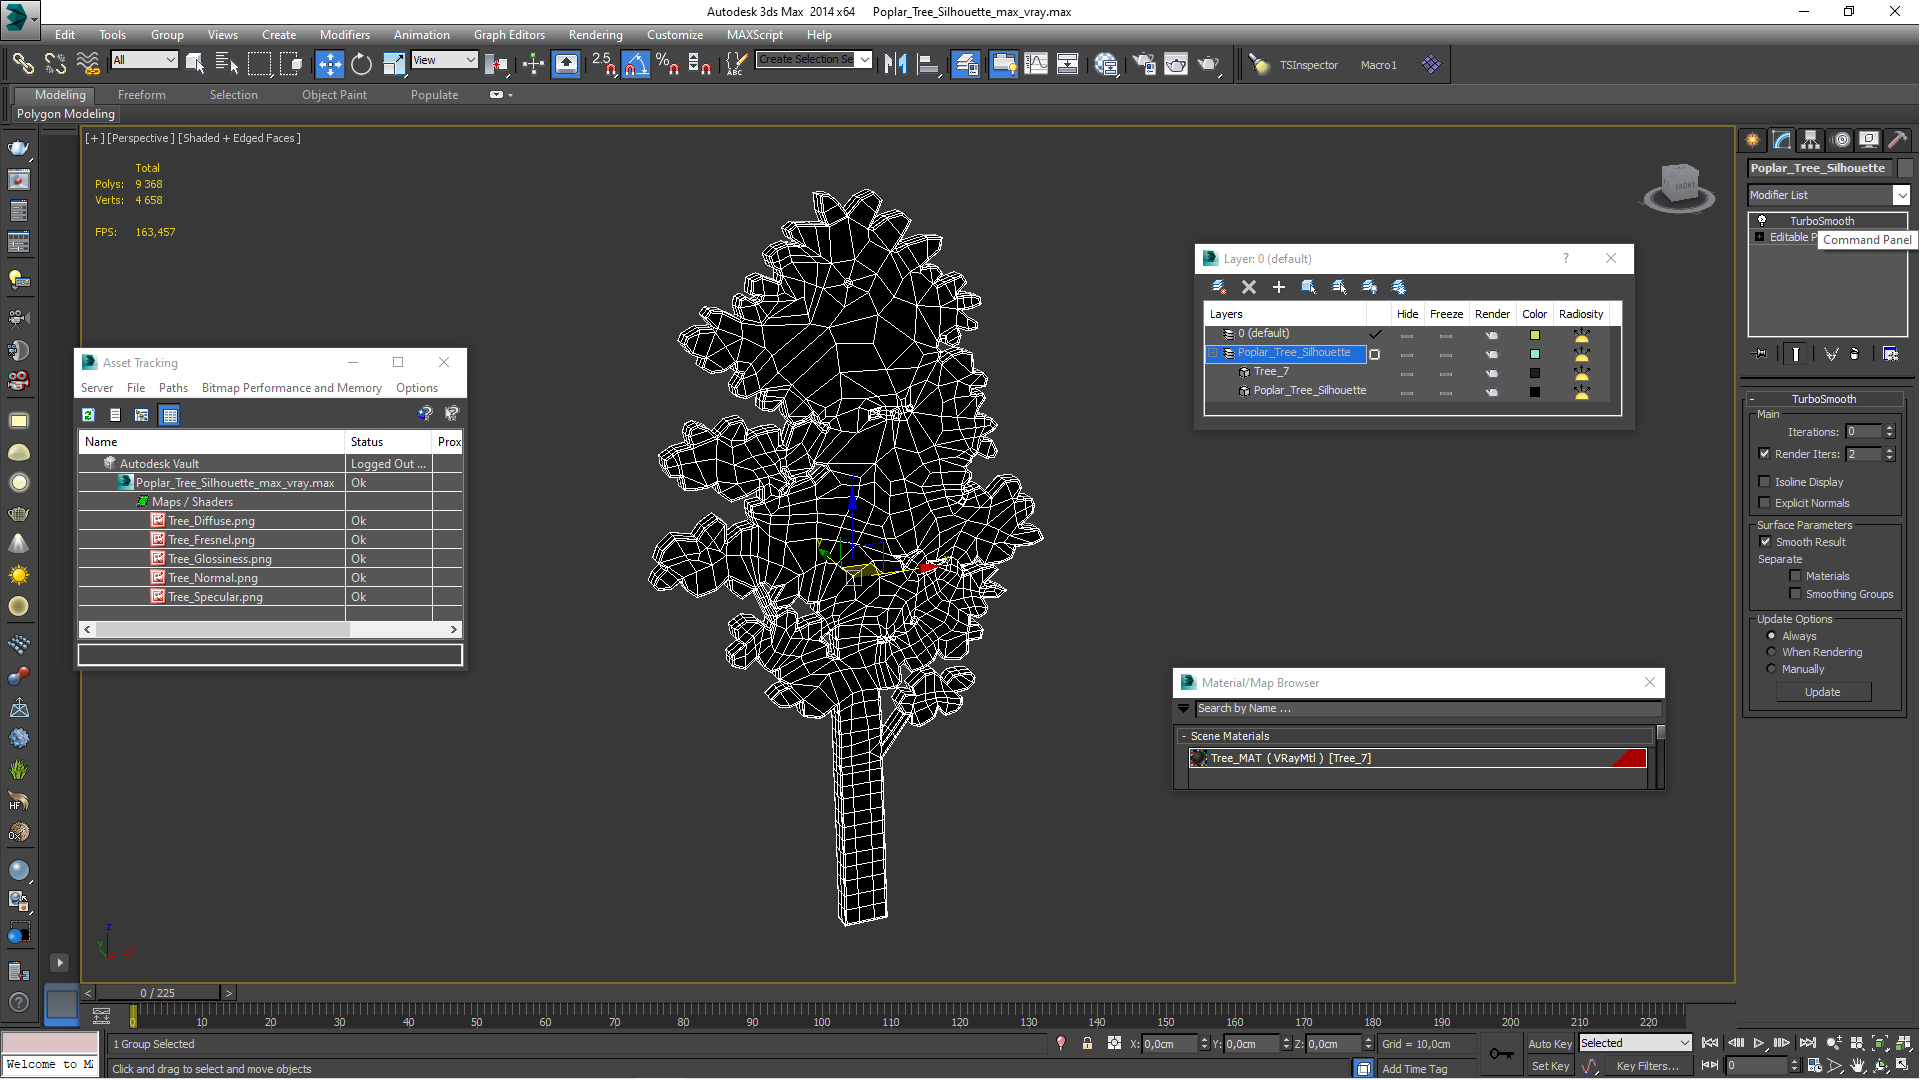
Task: Toggle Angle Snap in toolbar
Action: 636,64
